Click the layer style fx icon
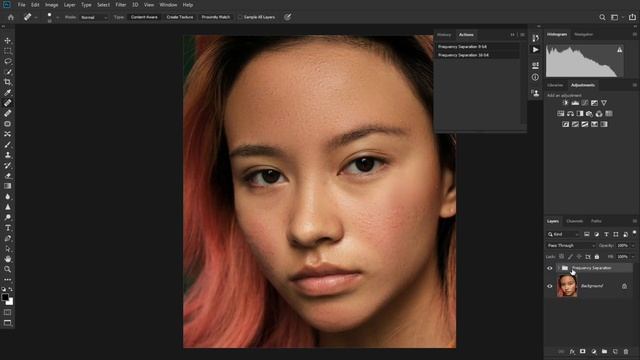 pos(572,351)
